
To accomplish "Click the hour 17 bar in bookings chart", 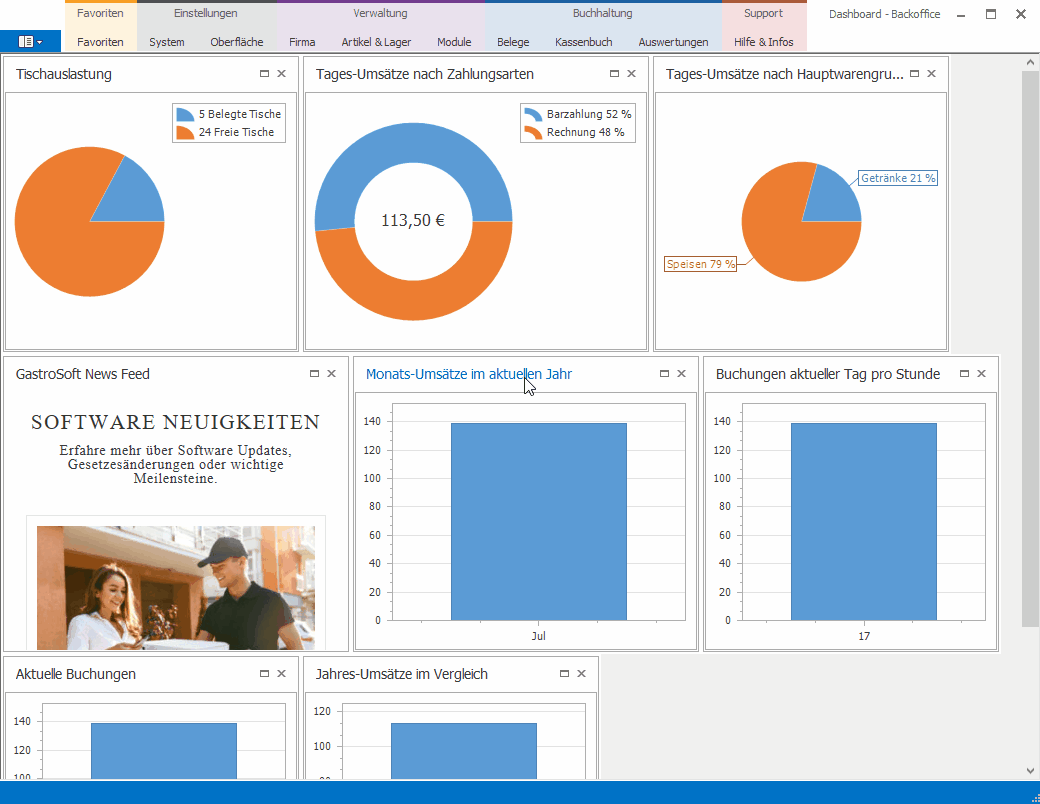I will click(x=864, y=521).
